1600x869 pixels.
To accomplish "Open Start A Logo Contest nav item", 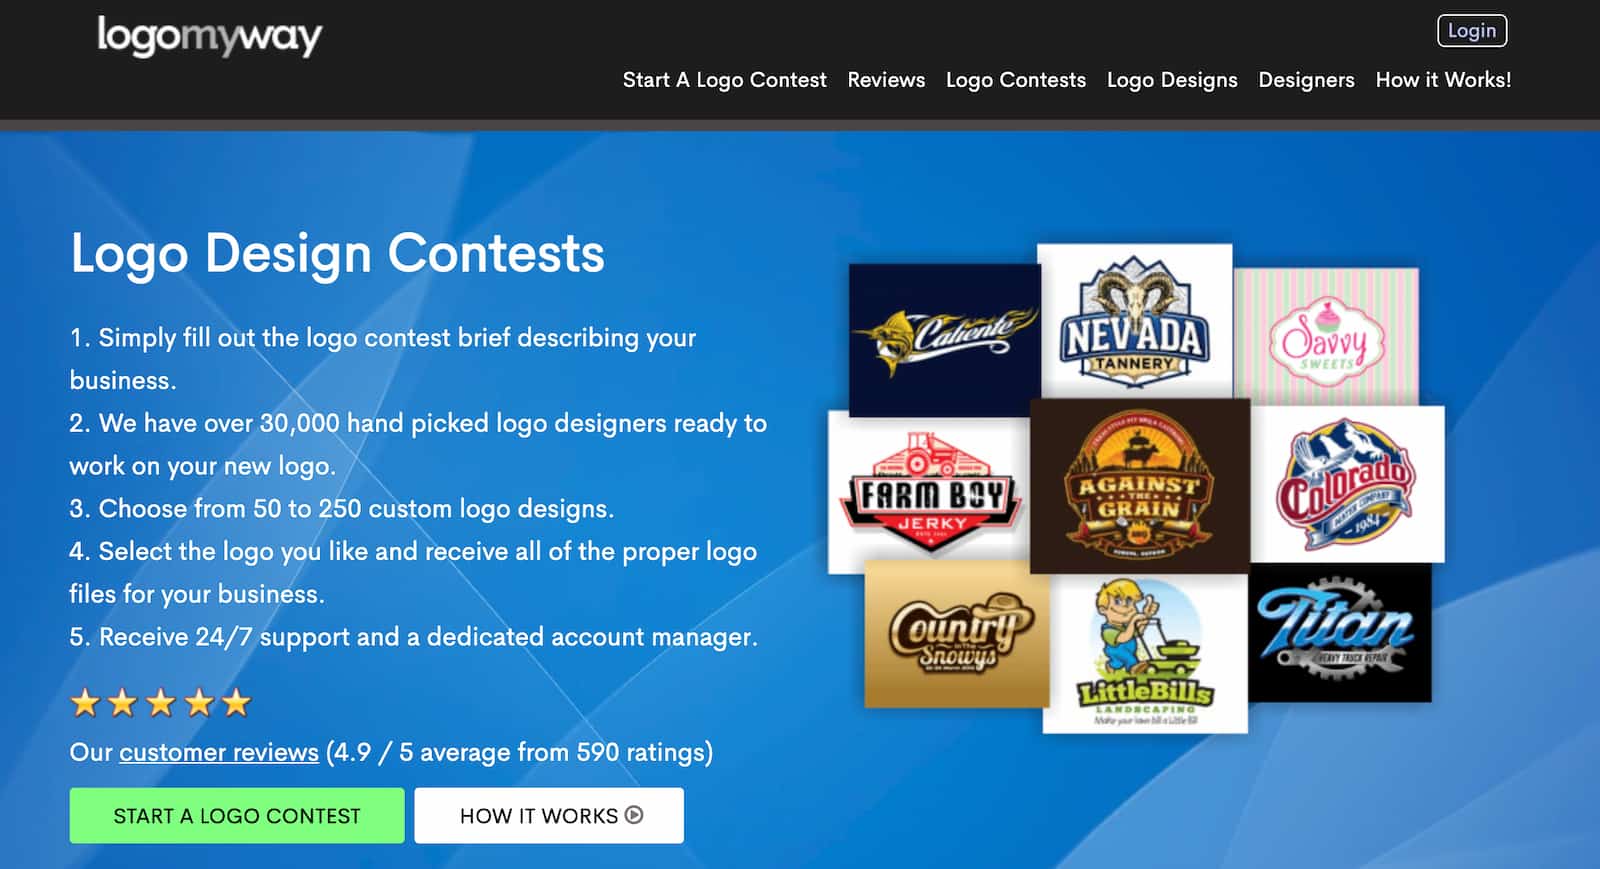I will pos(724,80).
